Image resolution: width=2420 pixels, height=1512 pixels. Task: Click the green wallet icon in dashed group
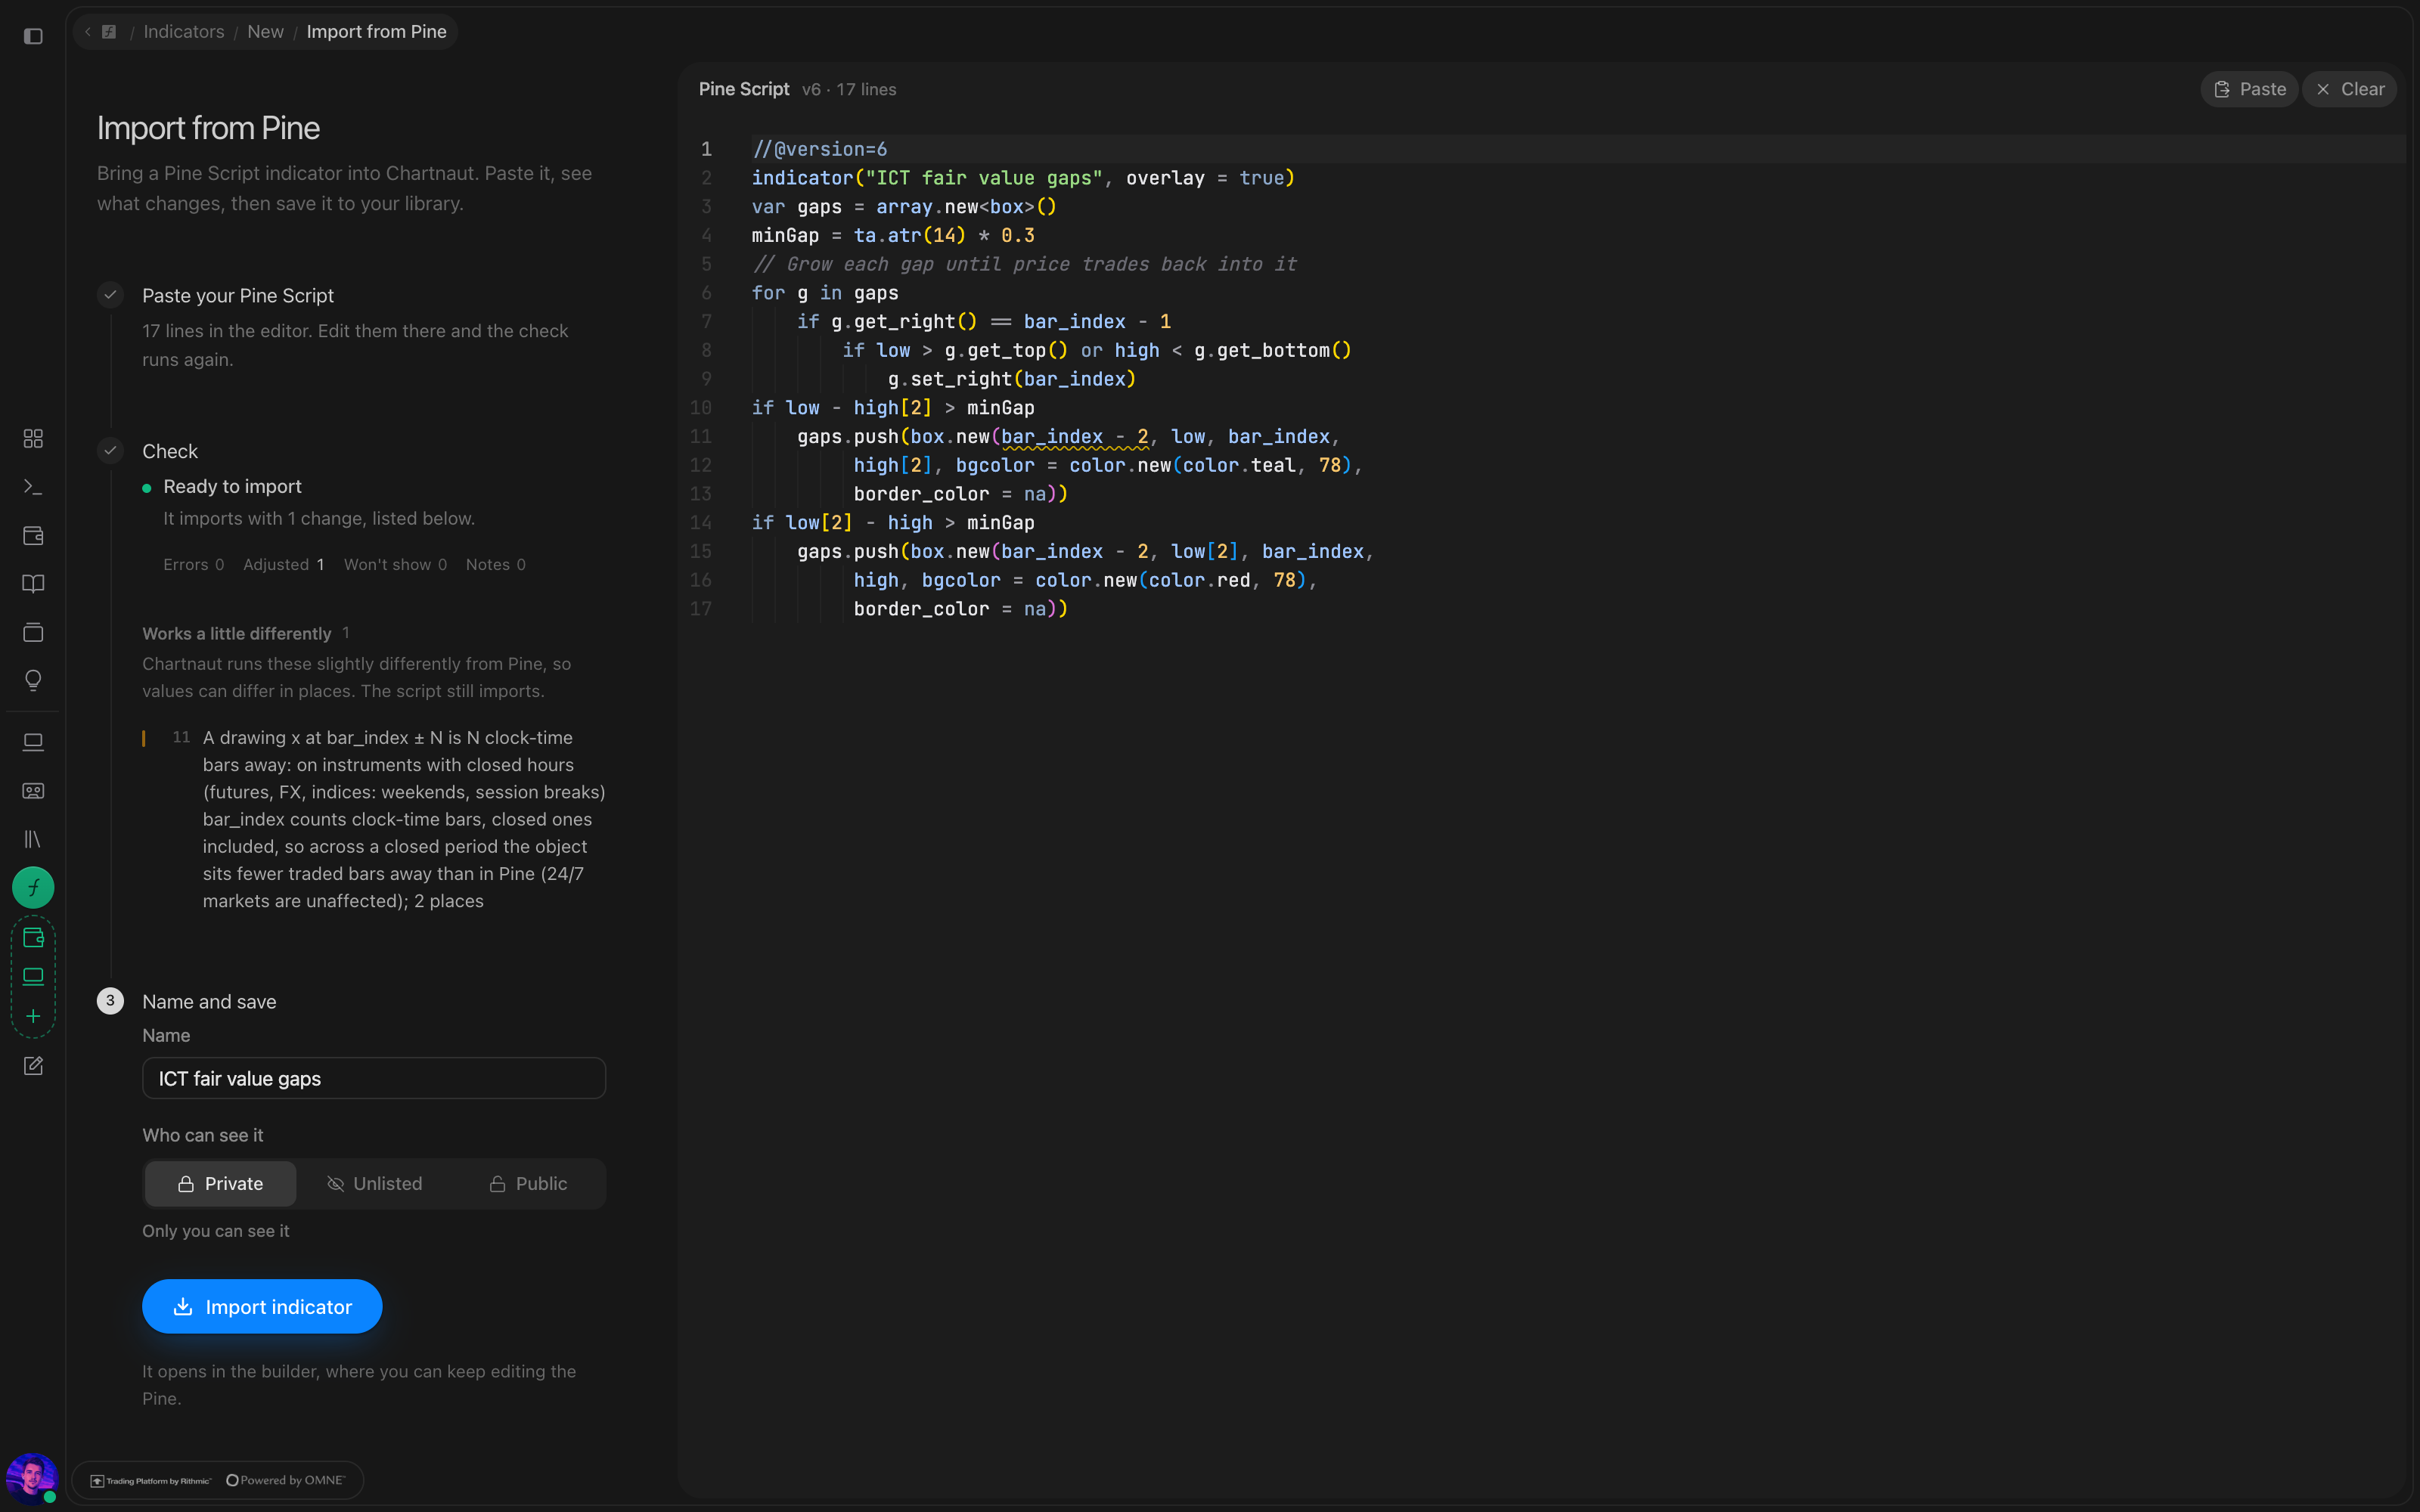[x=33, y=938]
